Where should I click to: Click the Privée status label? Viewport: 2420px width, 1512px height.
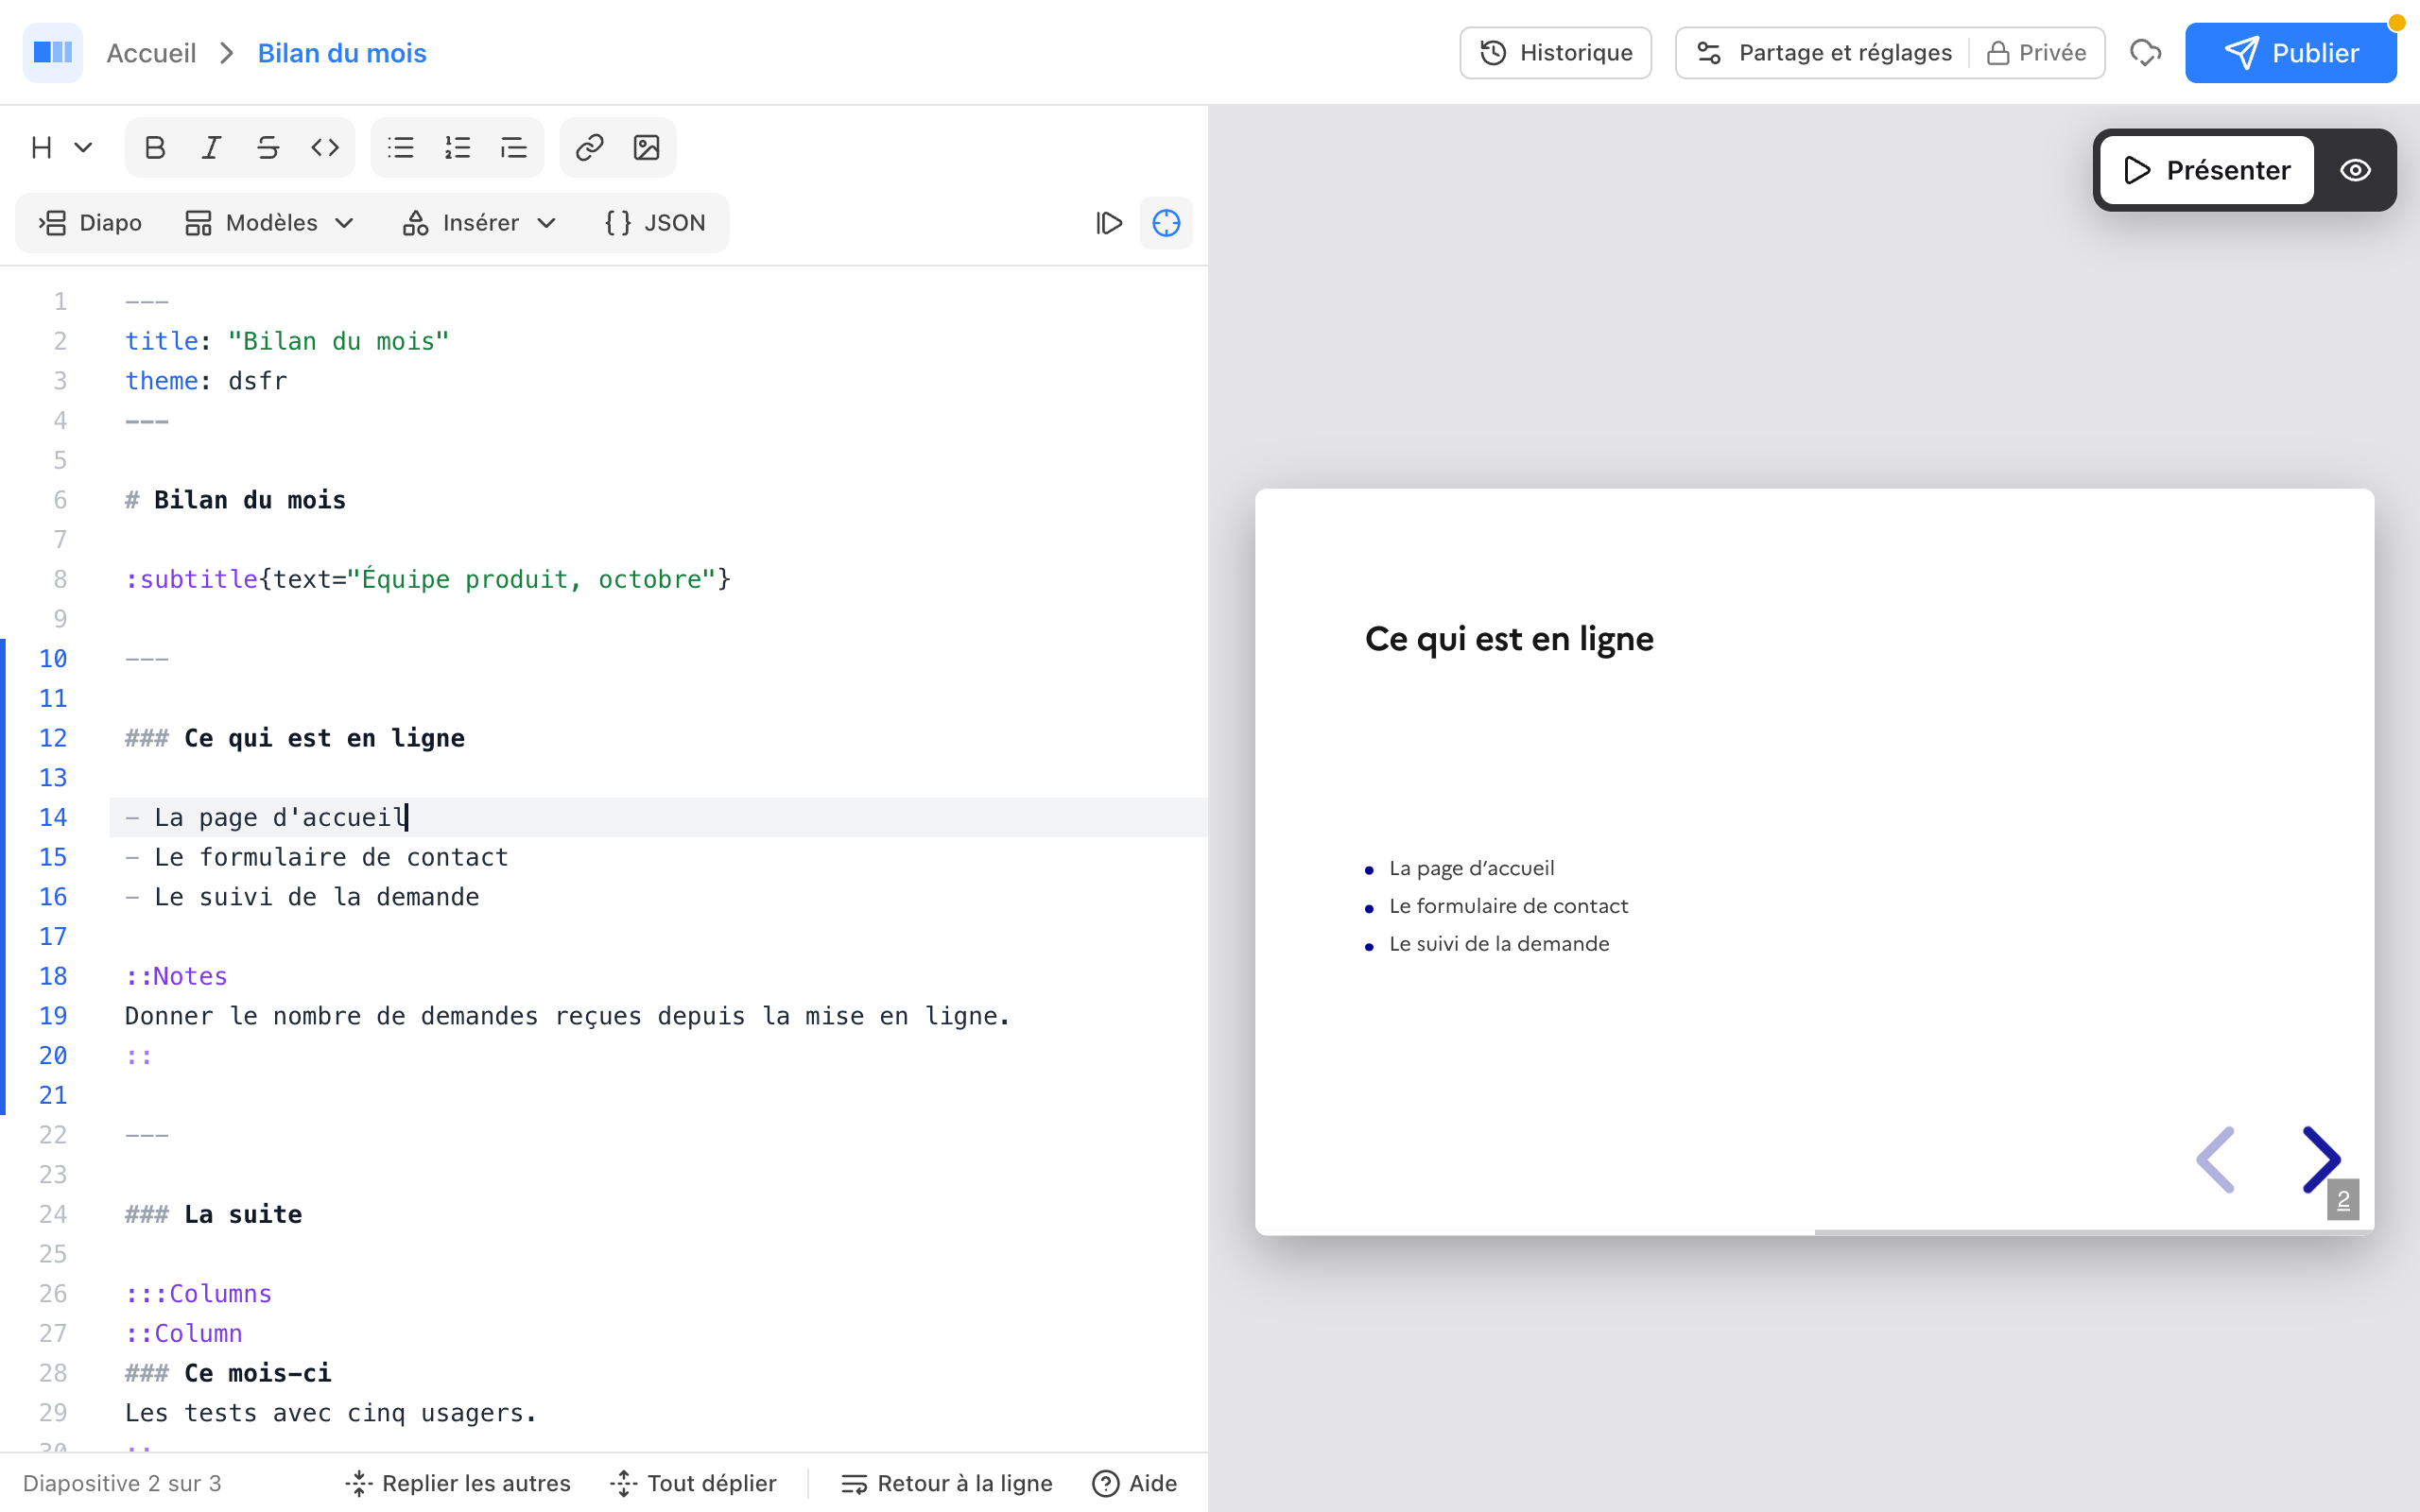(2036, 53)
